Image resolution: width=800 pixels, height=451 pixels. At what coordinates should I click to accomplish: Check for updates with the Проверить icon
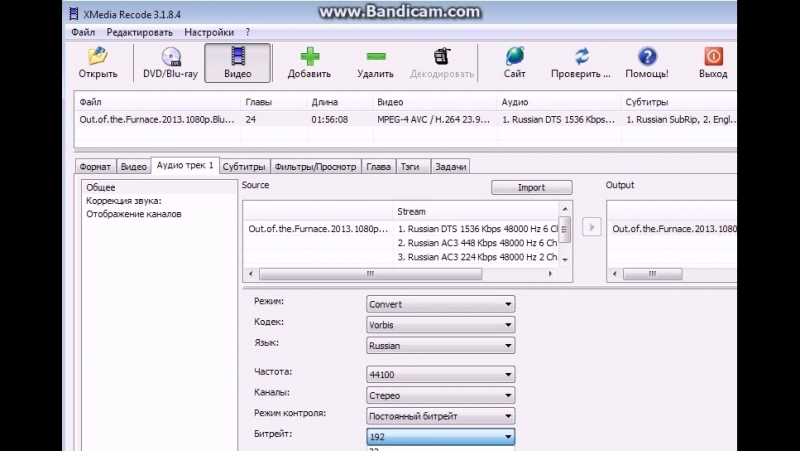(x=581, y=63)
